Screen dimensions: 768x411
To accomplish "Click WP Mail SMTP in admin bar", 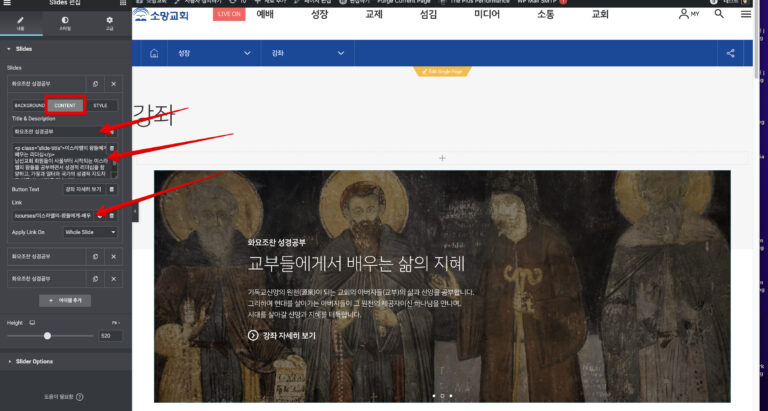I will coord(538,2).
